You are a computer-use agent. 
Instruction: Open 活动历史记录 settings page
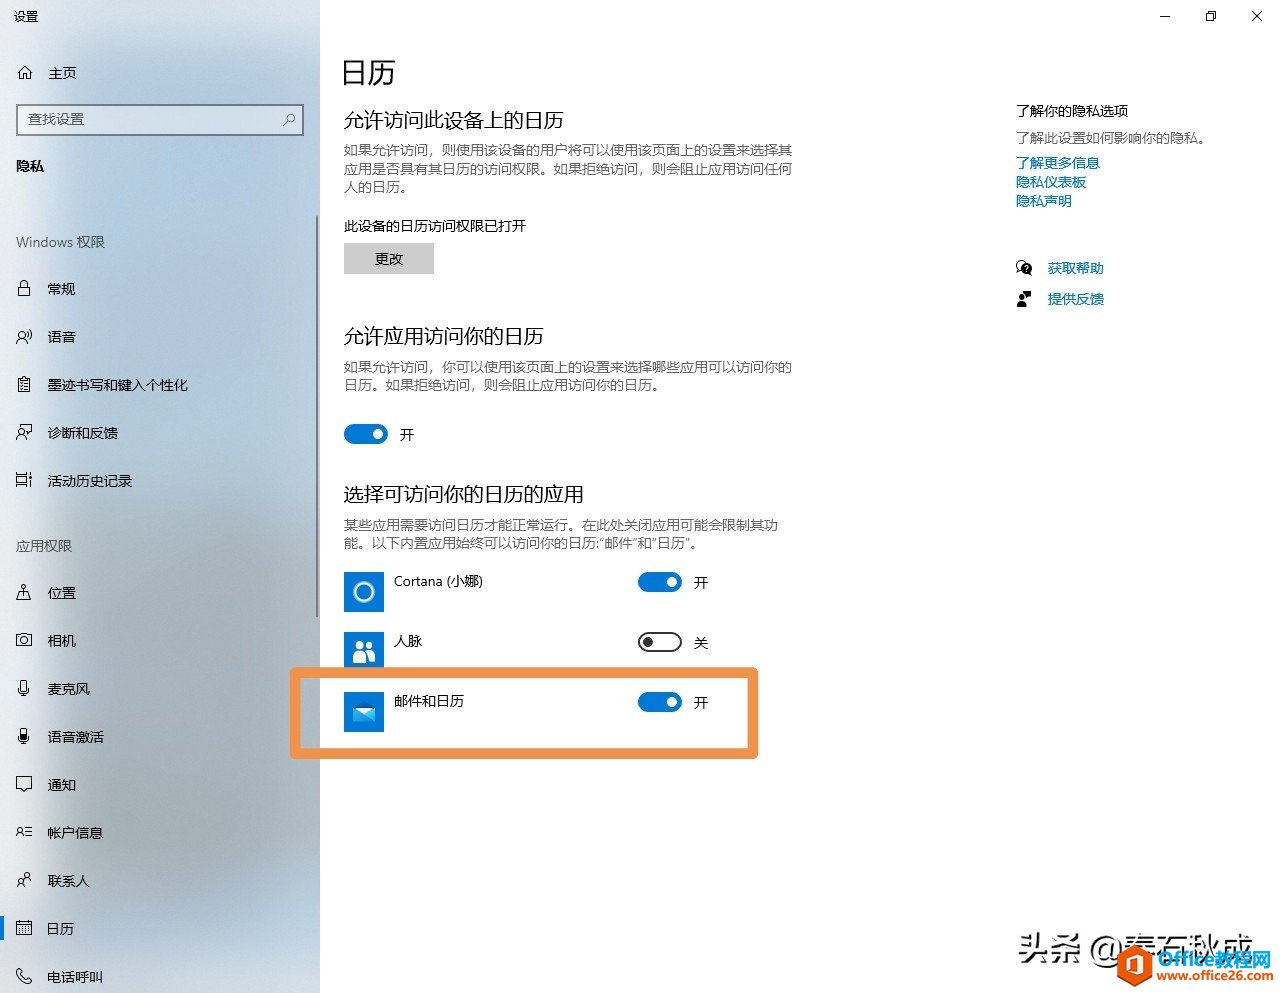click(89, 481)
